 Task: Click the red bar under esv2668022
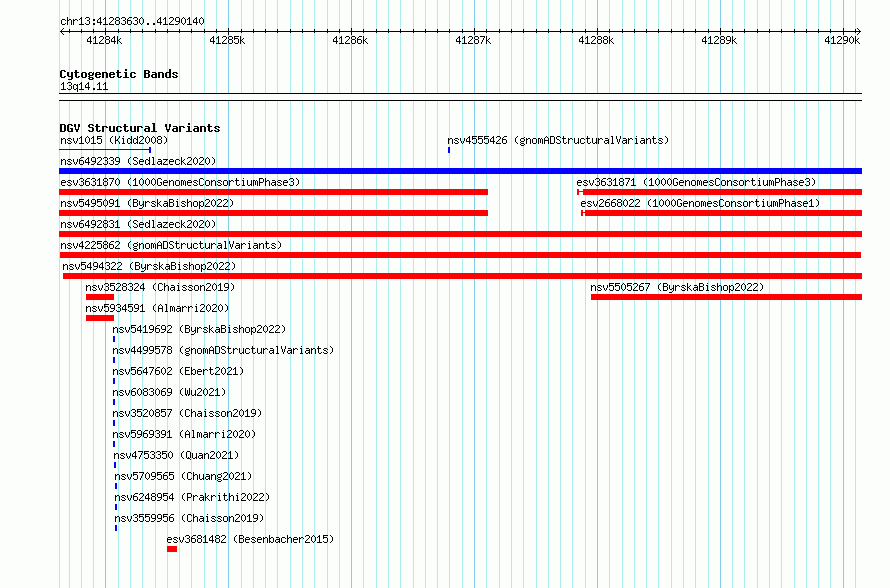[x=721, y=213]
